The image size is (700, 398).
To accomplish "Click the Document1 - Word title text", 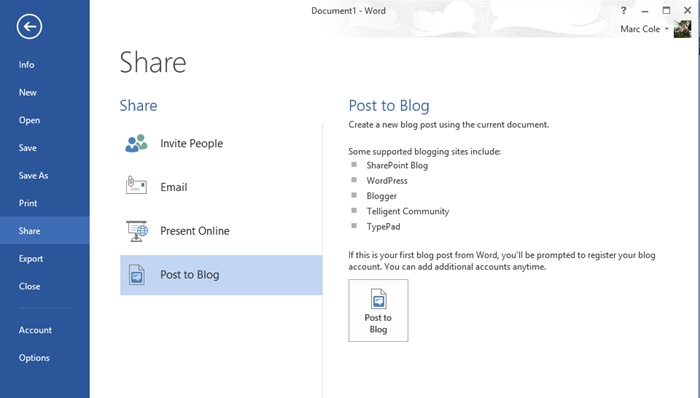I will click(x=348, y=11).
